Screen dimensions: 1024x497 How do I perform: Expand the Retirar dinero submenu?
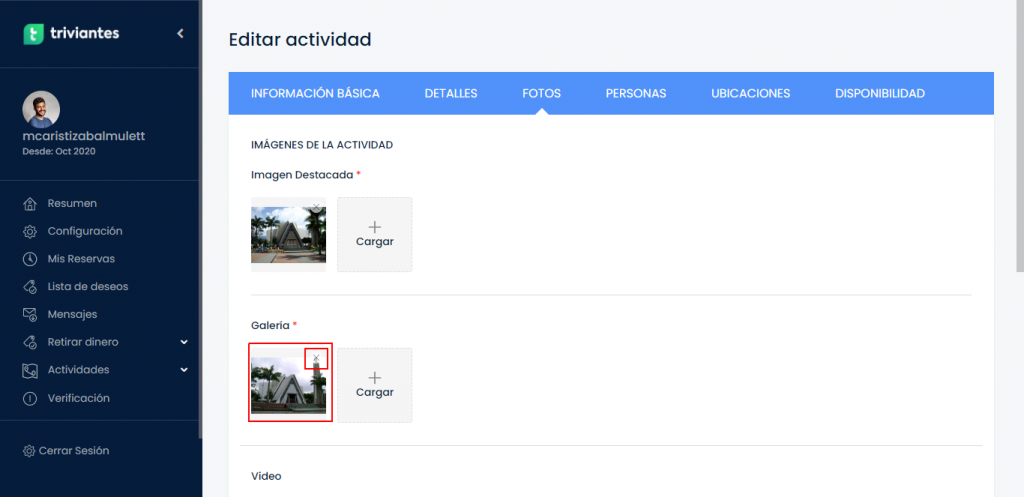click(184, 342)
